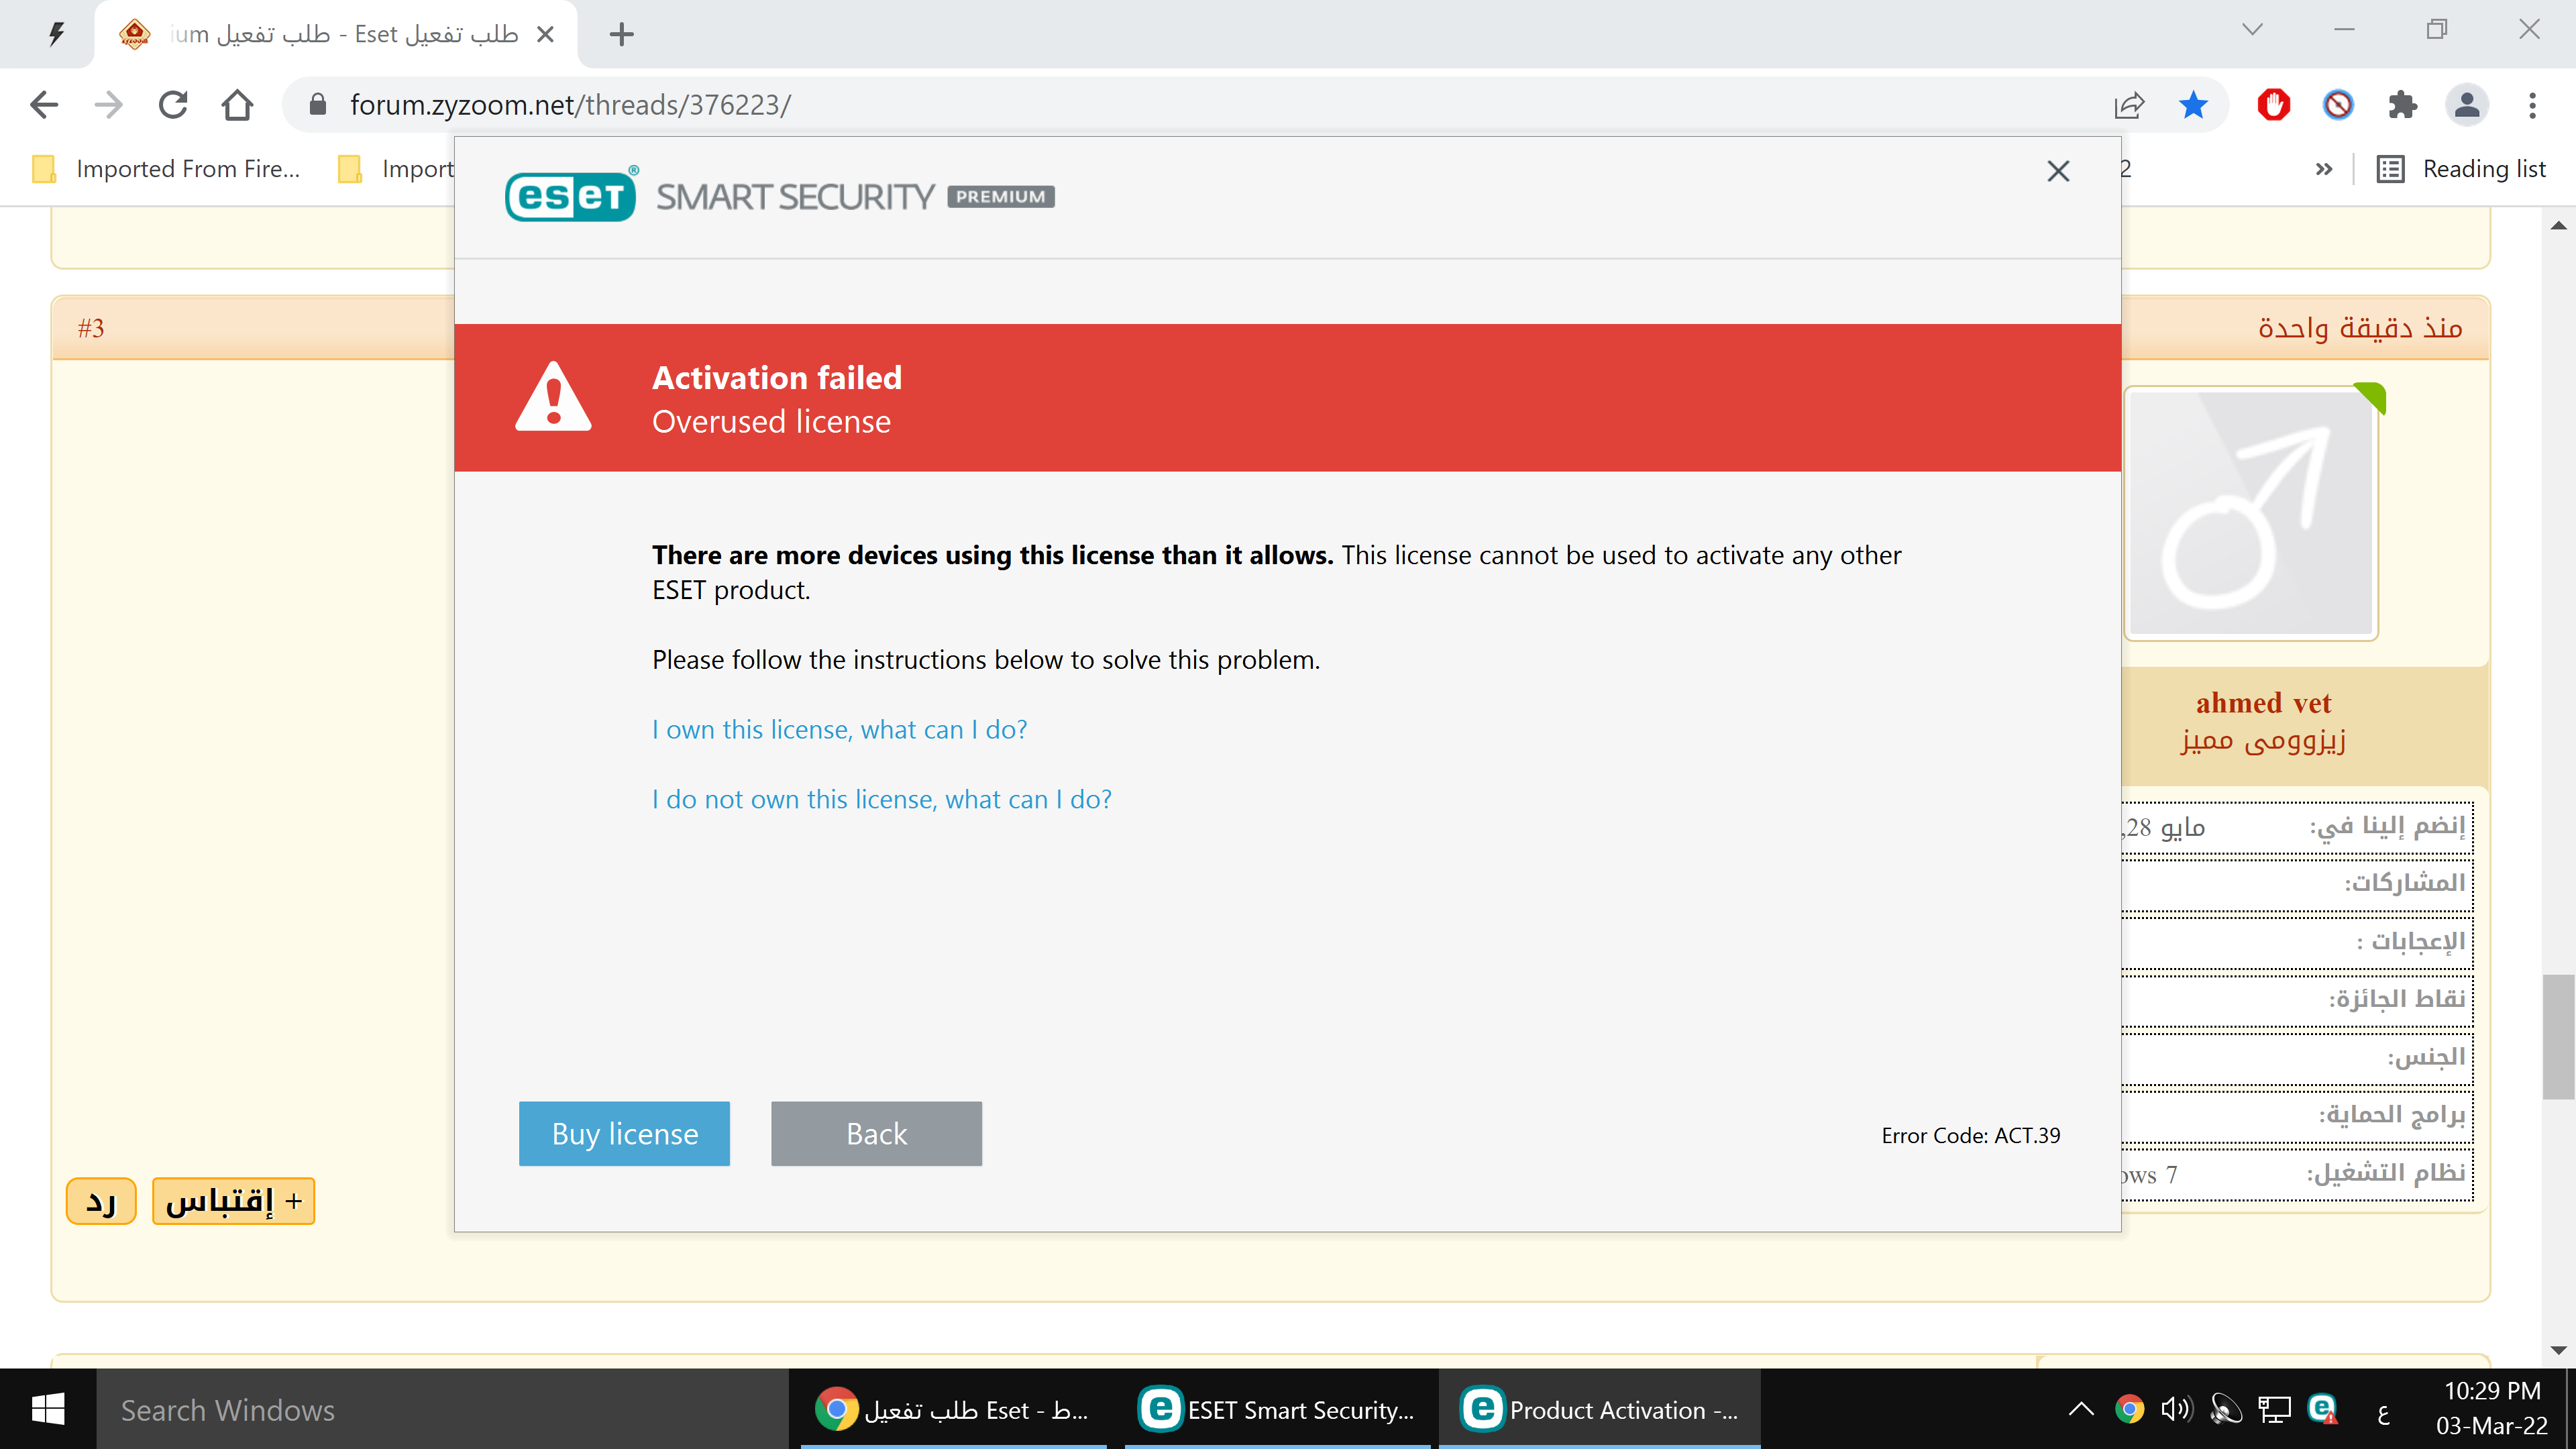Viewport: 2576px width, 1449px height.
Task: Open the red stop-hand adblock extension
Action: 2274,105
